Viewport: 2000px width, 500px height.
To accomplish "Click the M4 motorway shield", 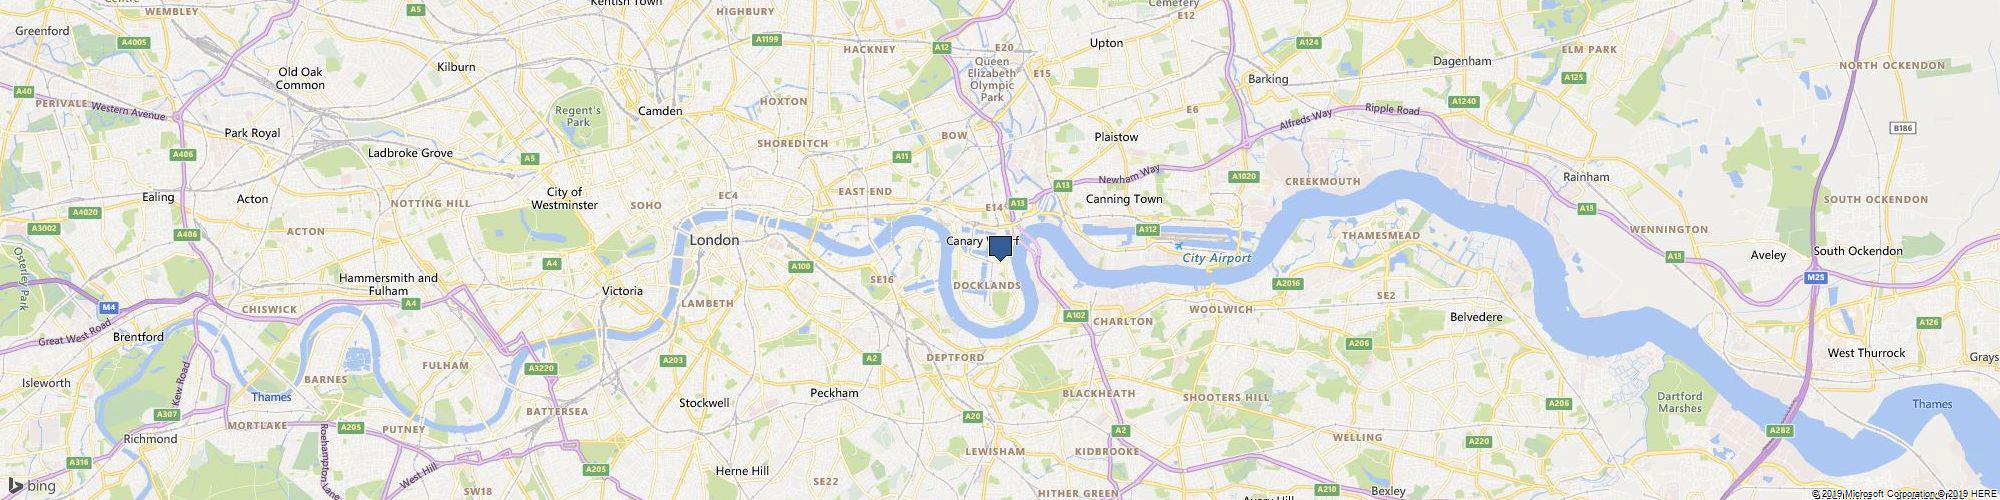I will tap(108, 308).
